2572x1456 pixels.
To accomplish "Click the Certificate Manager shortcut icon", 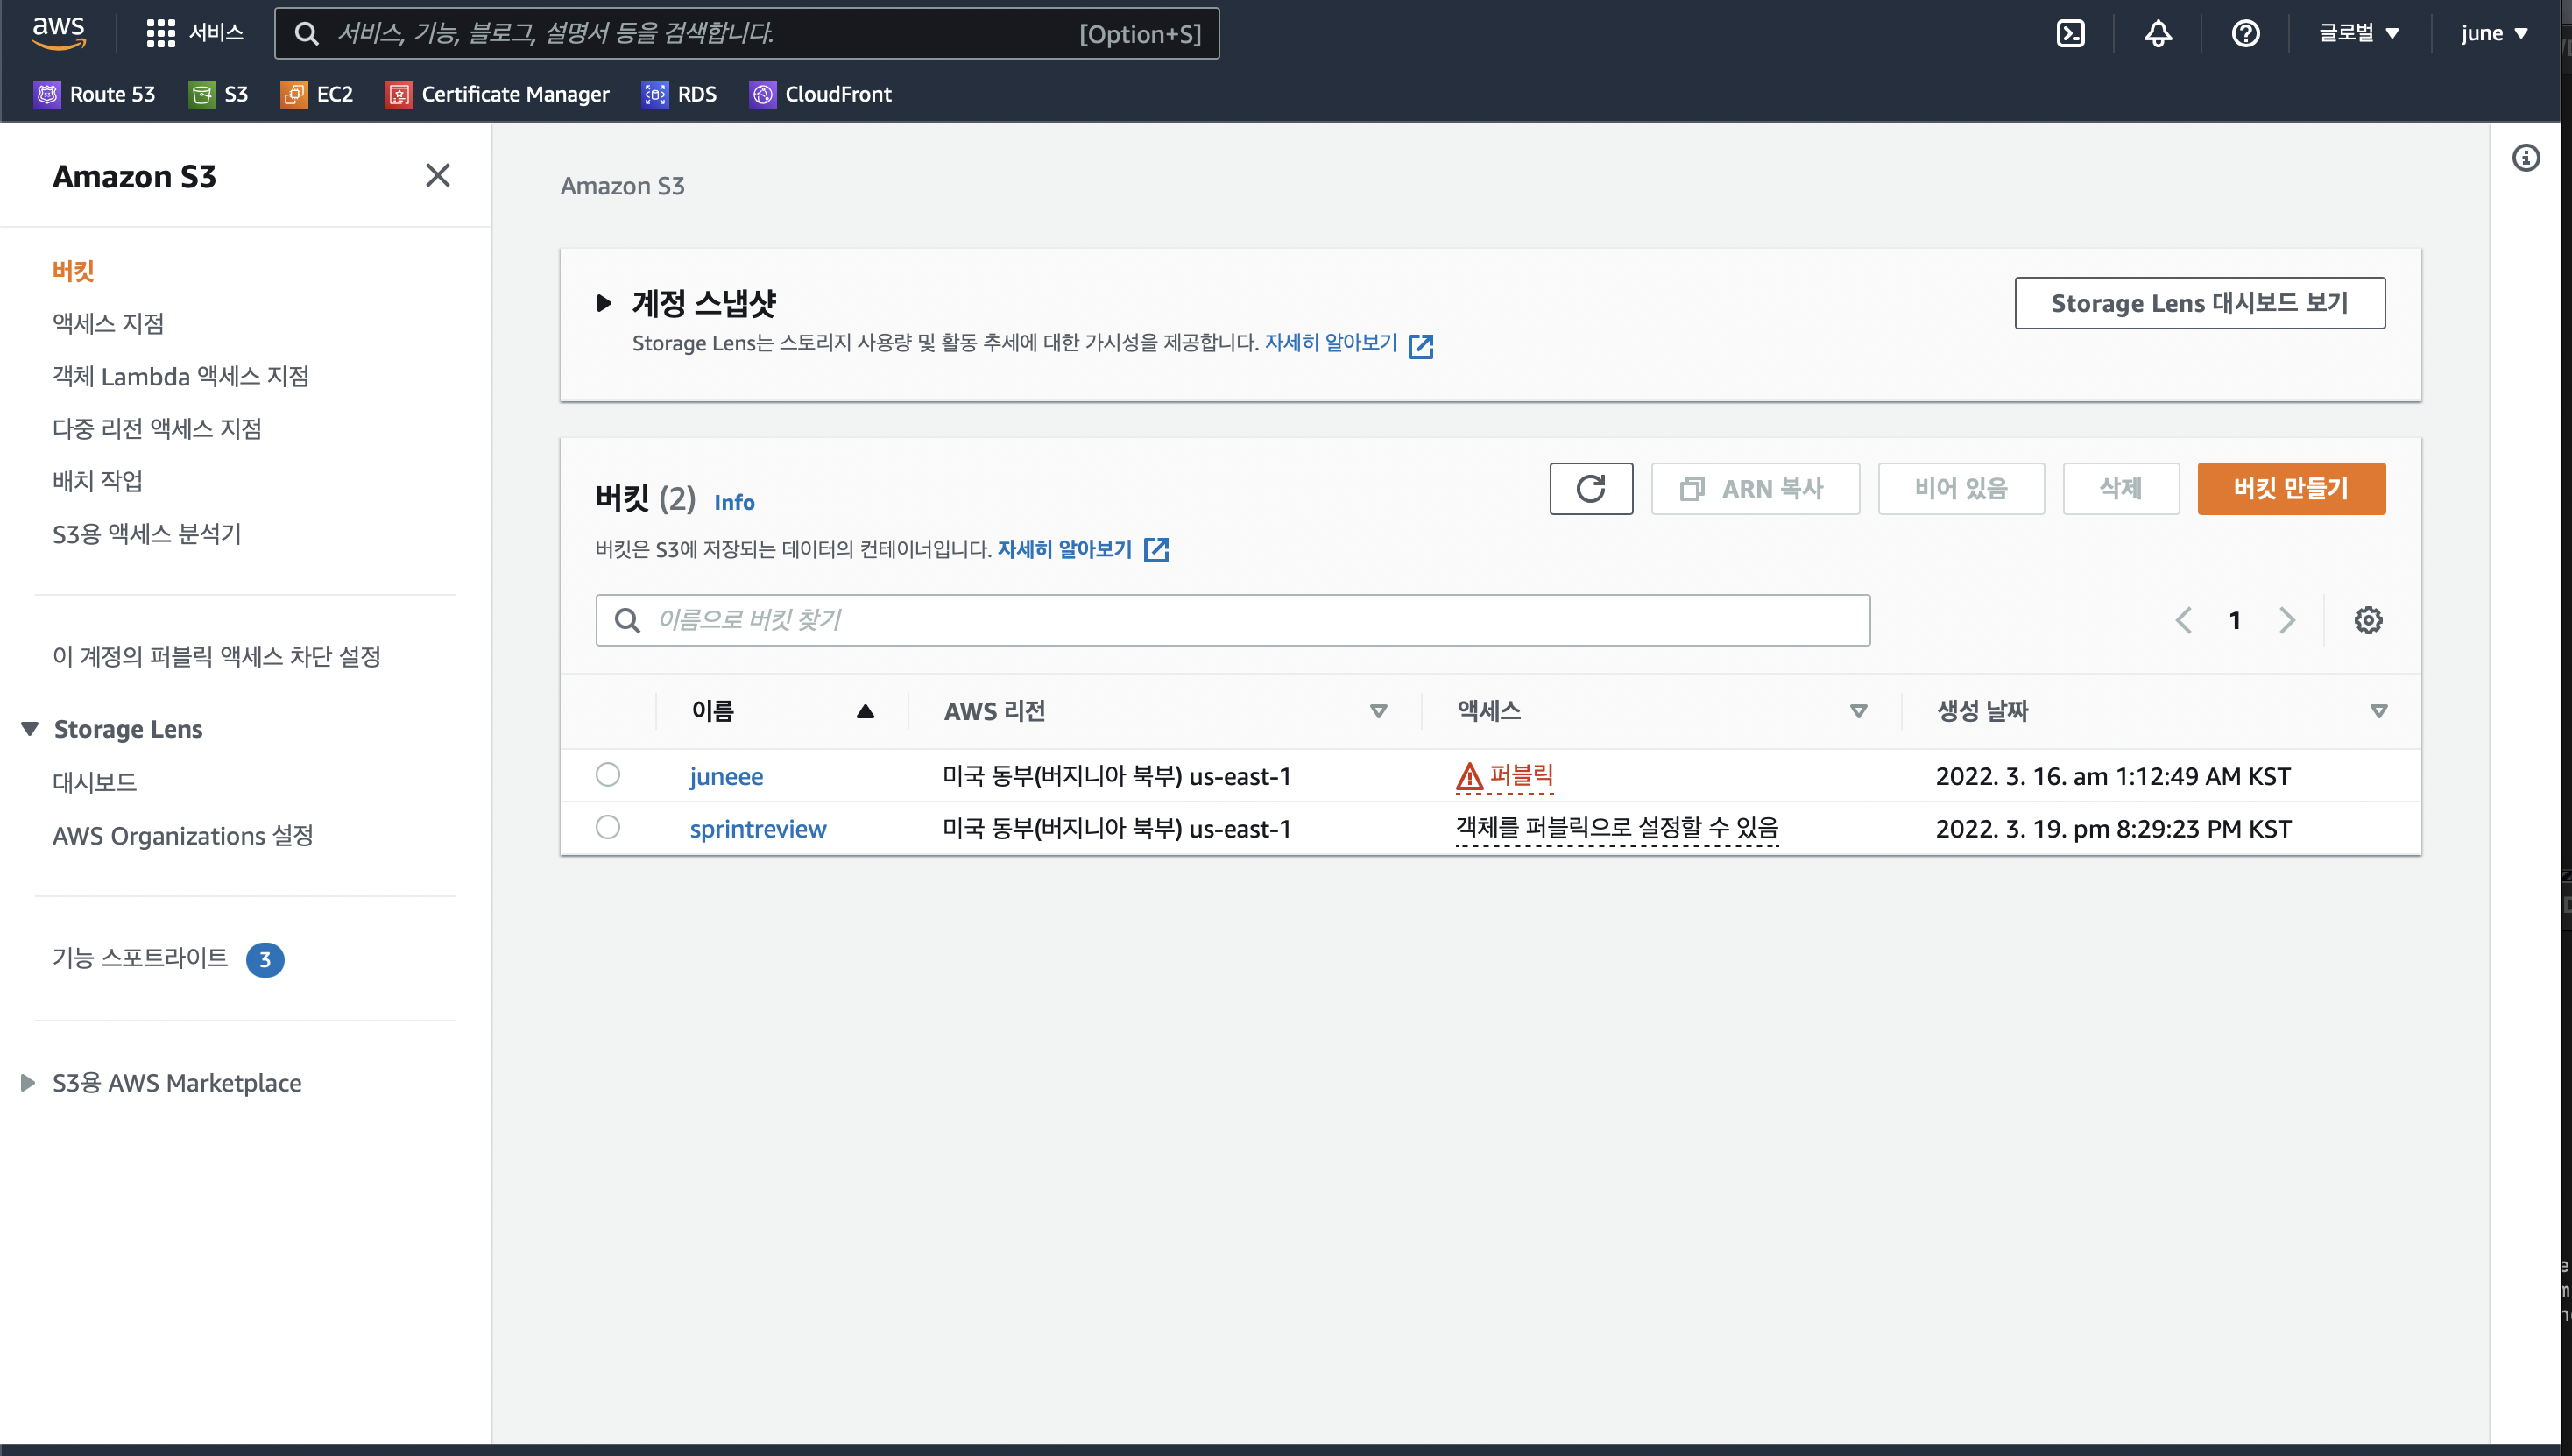I will [399, 94].
